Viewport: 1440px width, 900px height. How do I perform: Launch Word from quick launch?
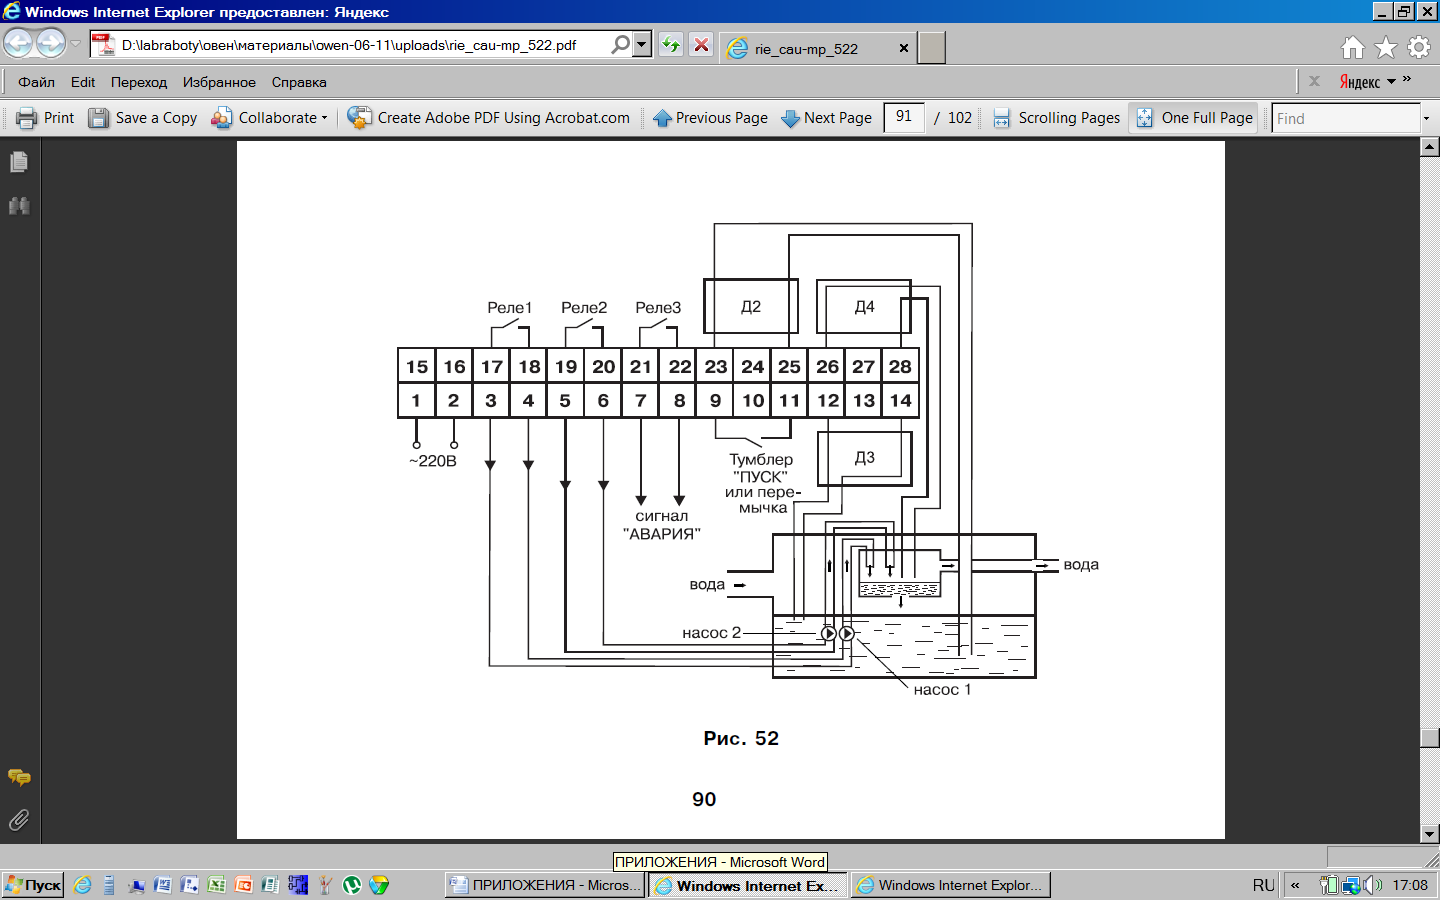[163, 885]
